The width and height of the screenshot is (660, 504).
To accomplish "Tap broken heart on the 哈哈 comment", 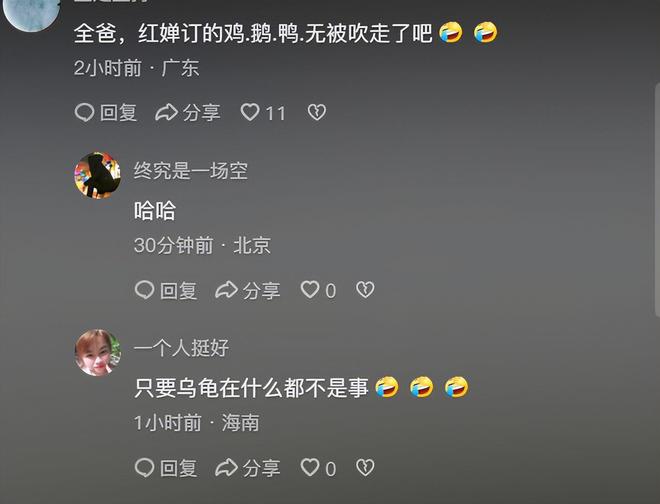I will (365, 290).
